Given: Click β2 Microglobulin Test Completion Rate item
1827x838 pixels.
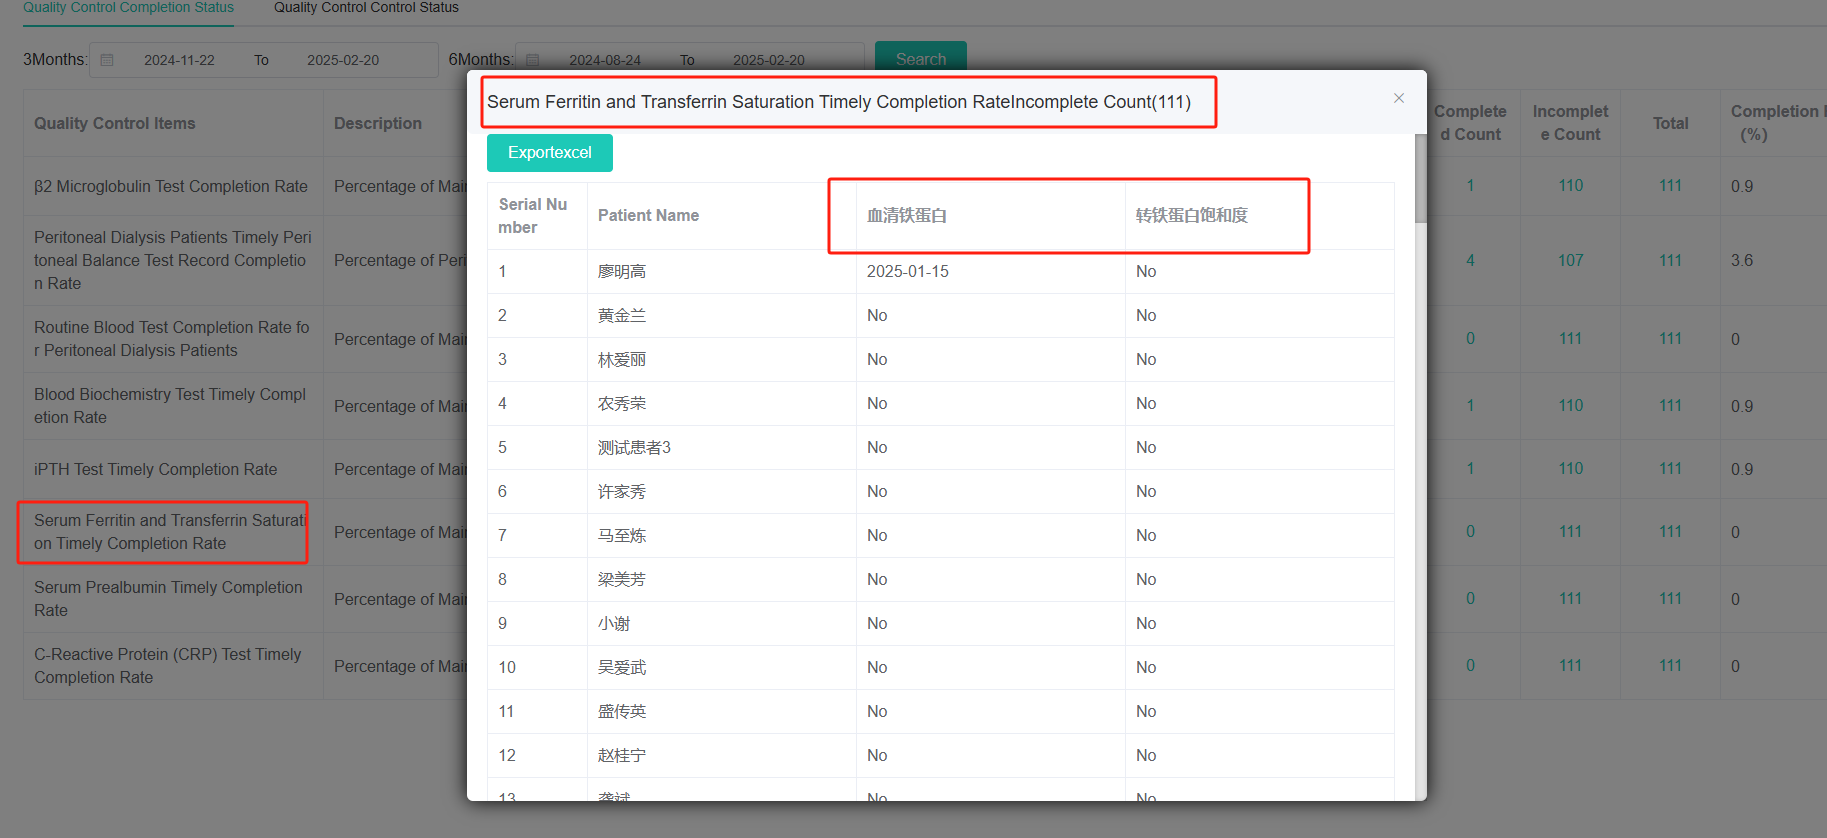Looking at the screenshot, I should (x=171, y=186).
